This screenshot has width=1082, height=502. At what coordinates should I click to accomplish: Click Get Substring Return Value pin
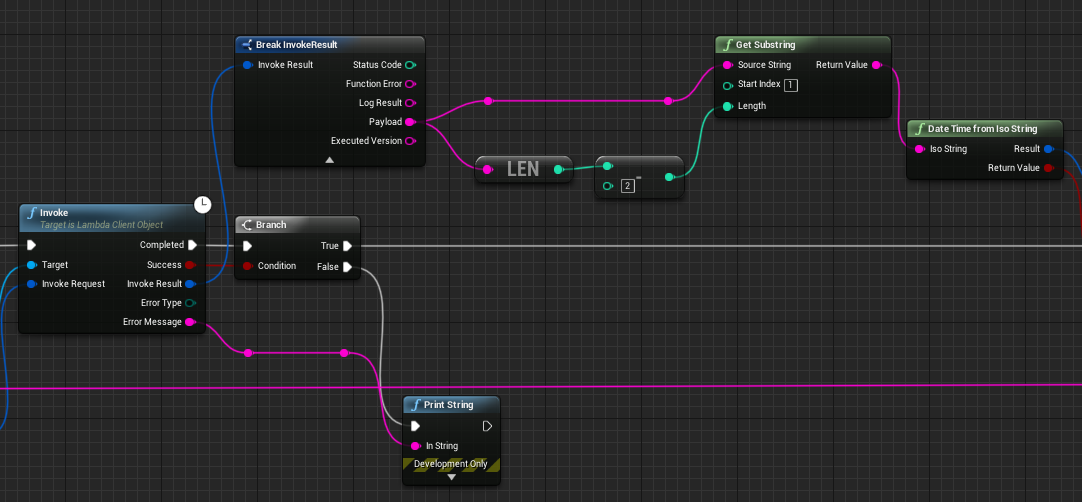pos(876,65)
